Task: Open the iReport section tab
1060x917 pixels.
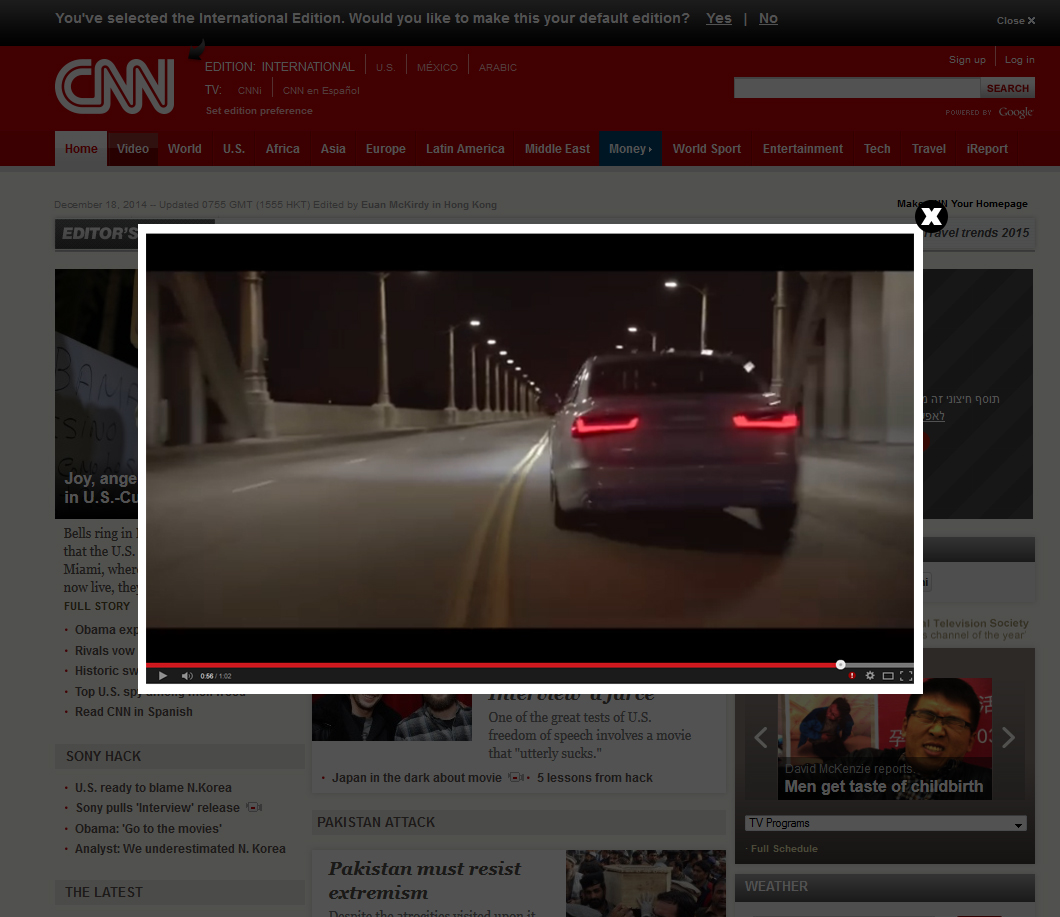Action: (x=987, y=149)
